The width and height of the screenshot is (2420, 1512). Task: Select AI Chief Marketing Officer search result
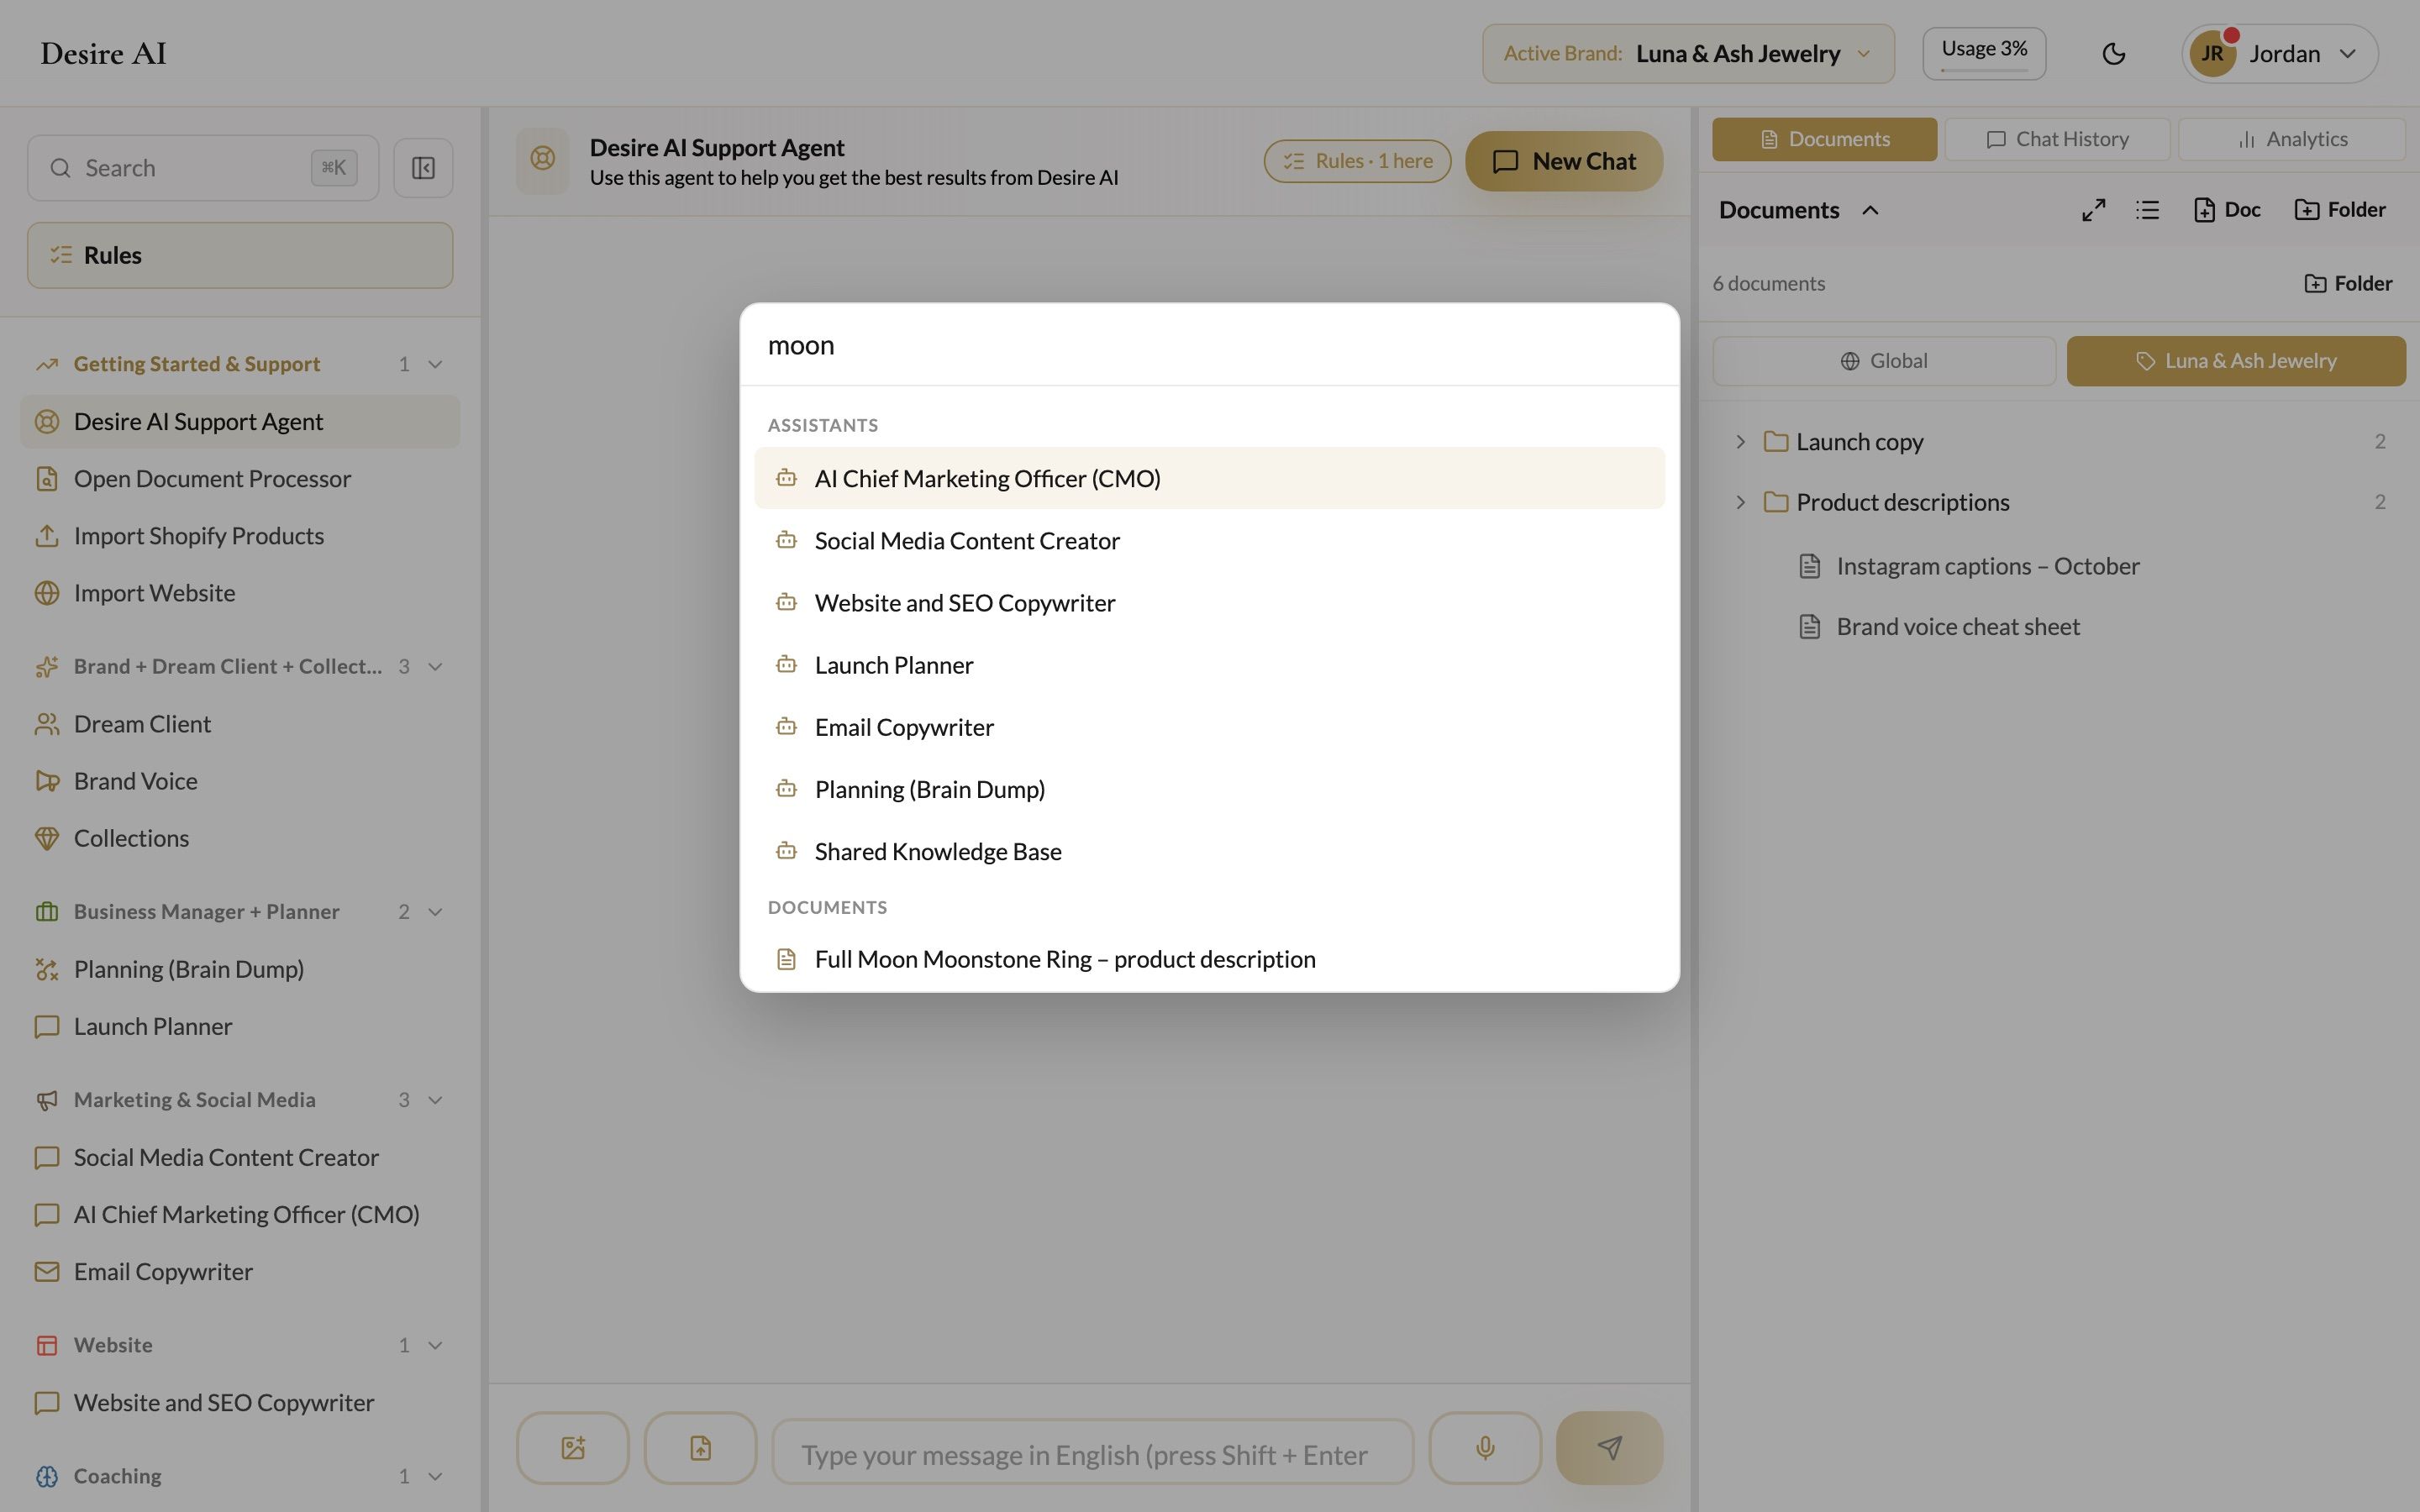(1209, 478)
